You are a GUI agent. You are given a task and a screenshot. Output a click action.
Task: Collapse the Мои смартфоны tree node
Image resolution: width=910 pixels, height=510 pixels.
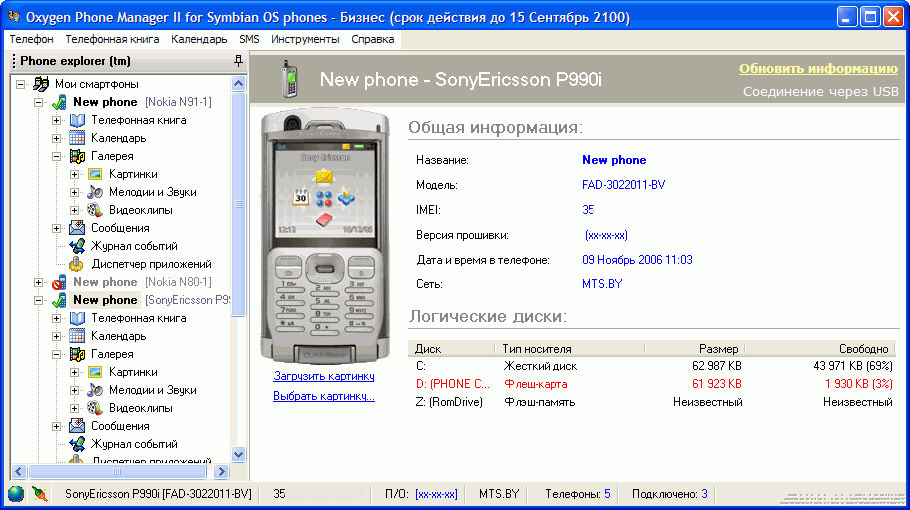(x=21, y=85)
